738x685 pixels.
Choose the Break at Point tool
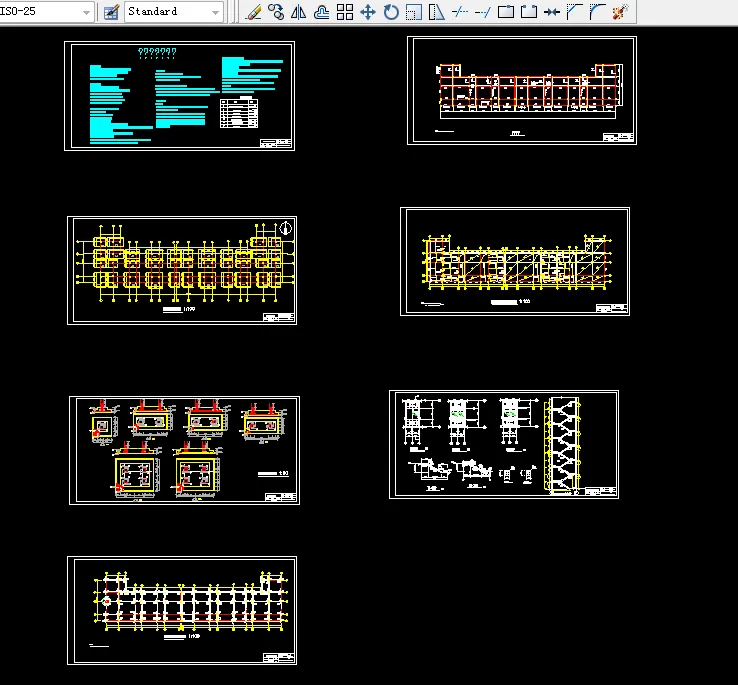coord(505,12)
